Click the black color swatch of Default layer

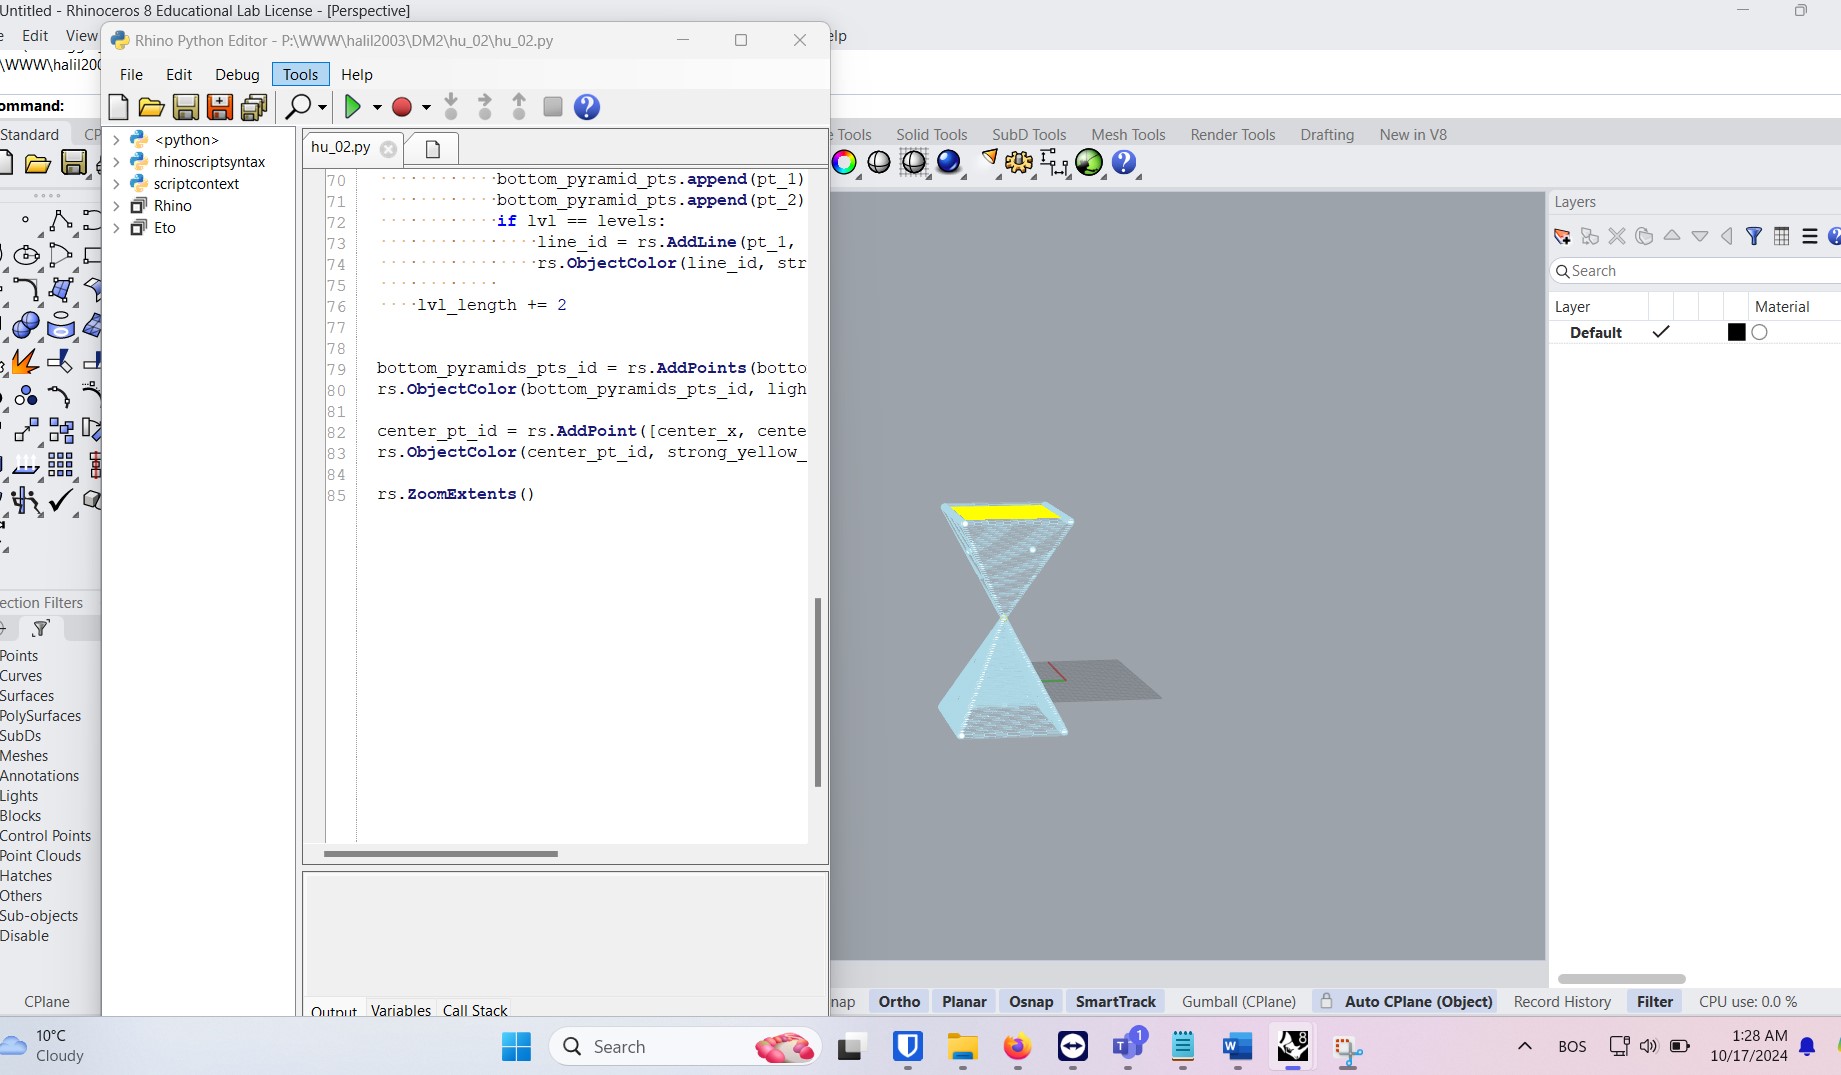1736,332
